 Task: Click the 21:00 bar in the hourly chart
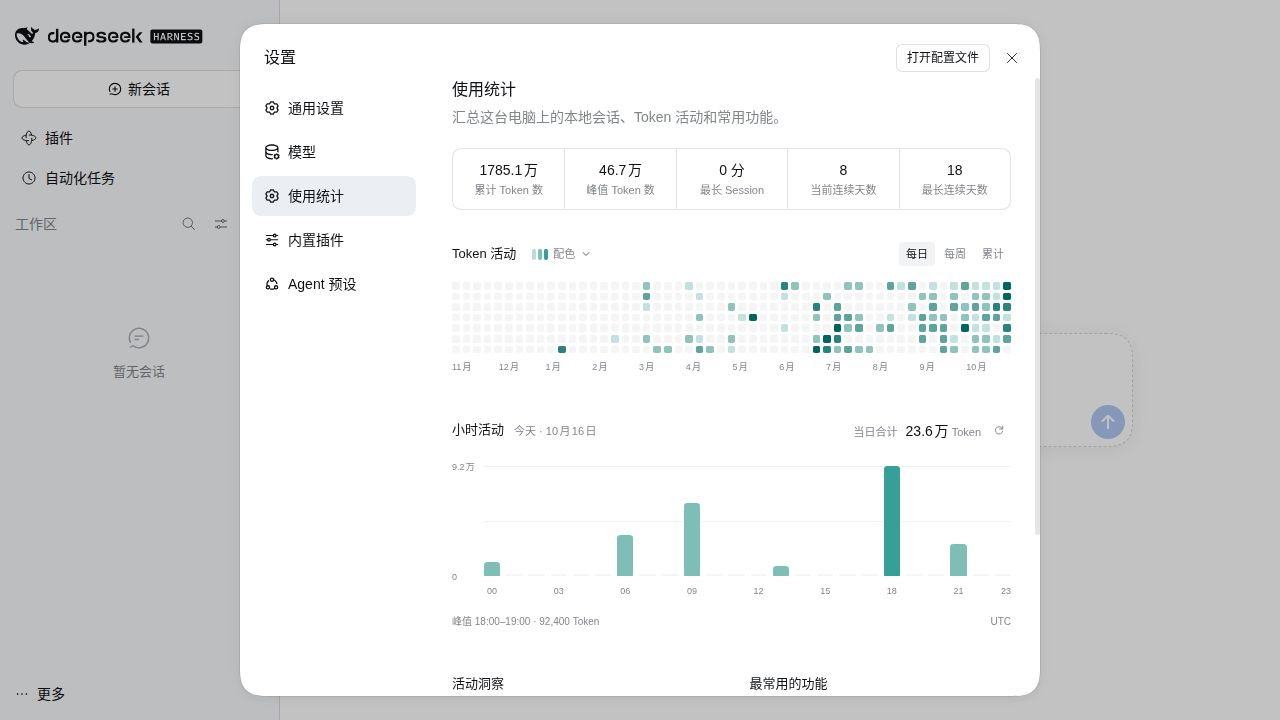(x=958, y=560)
